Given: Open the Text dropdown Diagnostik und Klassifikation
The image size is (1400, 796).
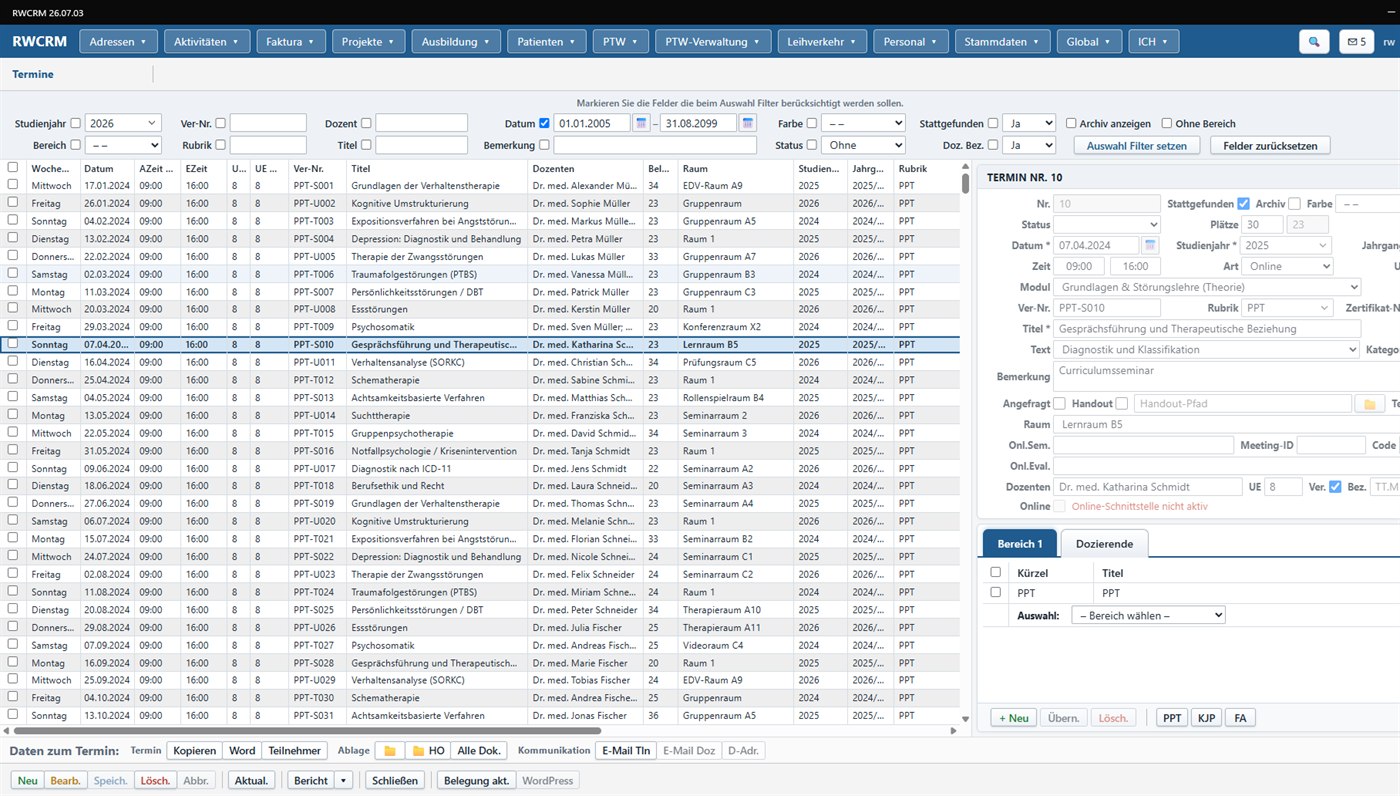Looking at the screenshot, I should pos(1207,350).
